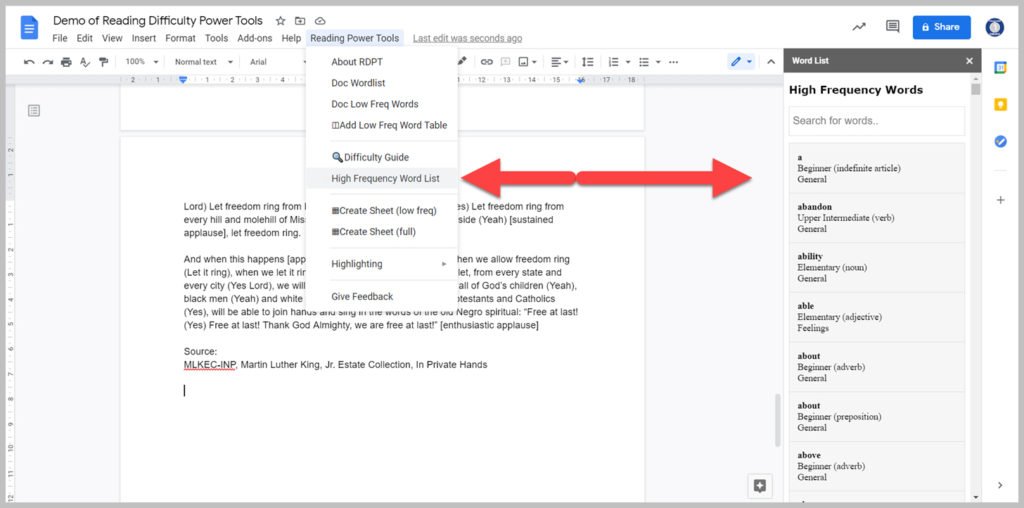Open the 100% zoom dropdown
1024x508 pixels.
pyautogui.click(x=142, y=62)
